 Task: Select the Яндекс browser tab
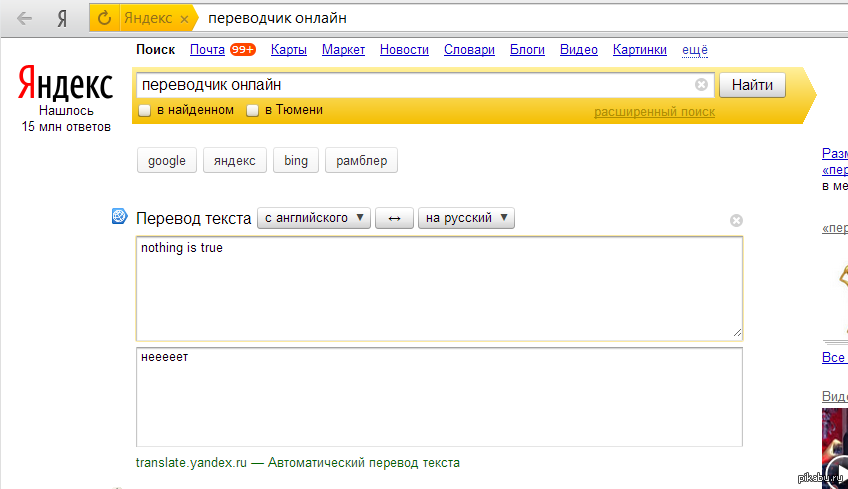tap(148, 18)
